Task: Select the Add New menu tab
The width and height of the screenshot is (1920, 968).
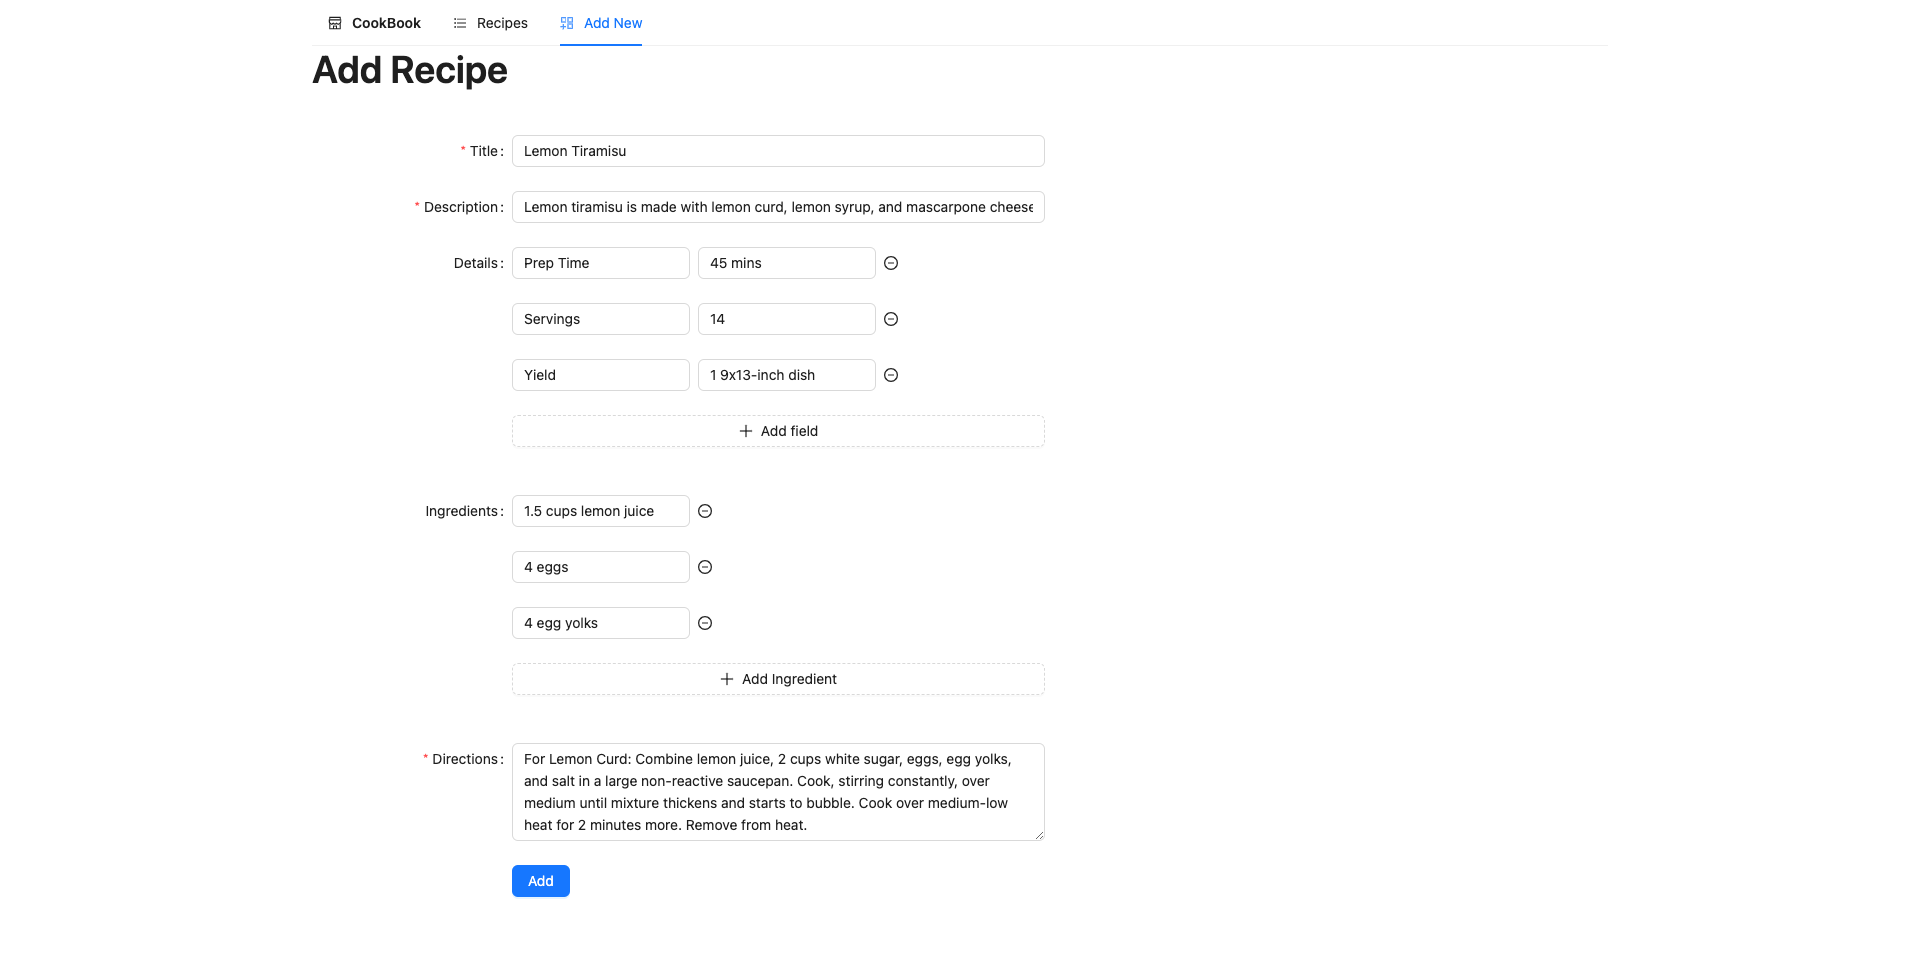Action: coord(601,23)
